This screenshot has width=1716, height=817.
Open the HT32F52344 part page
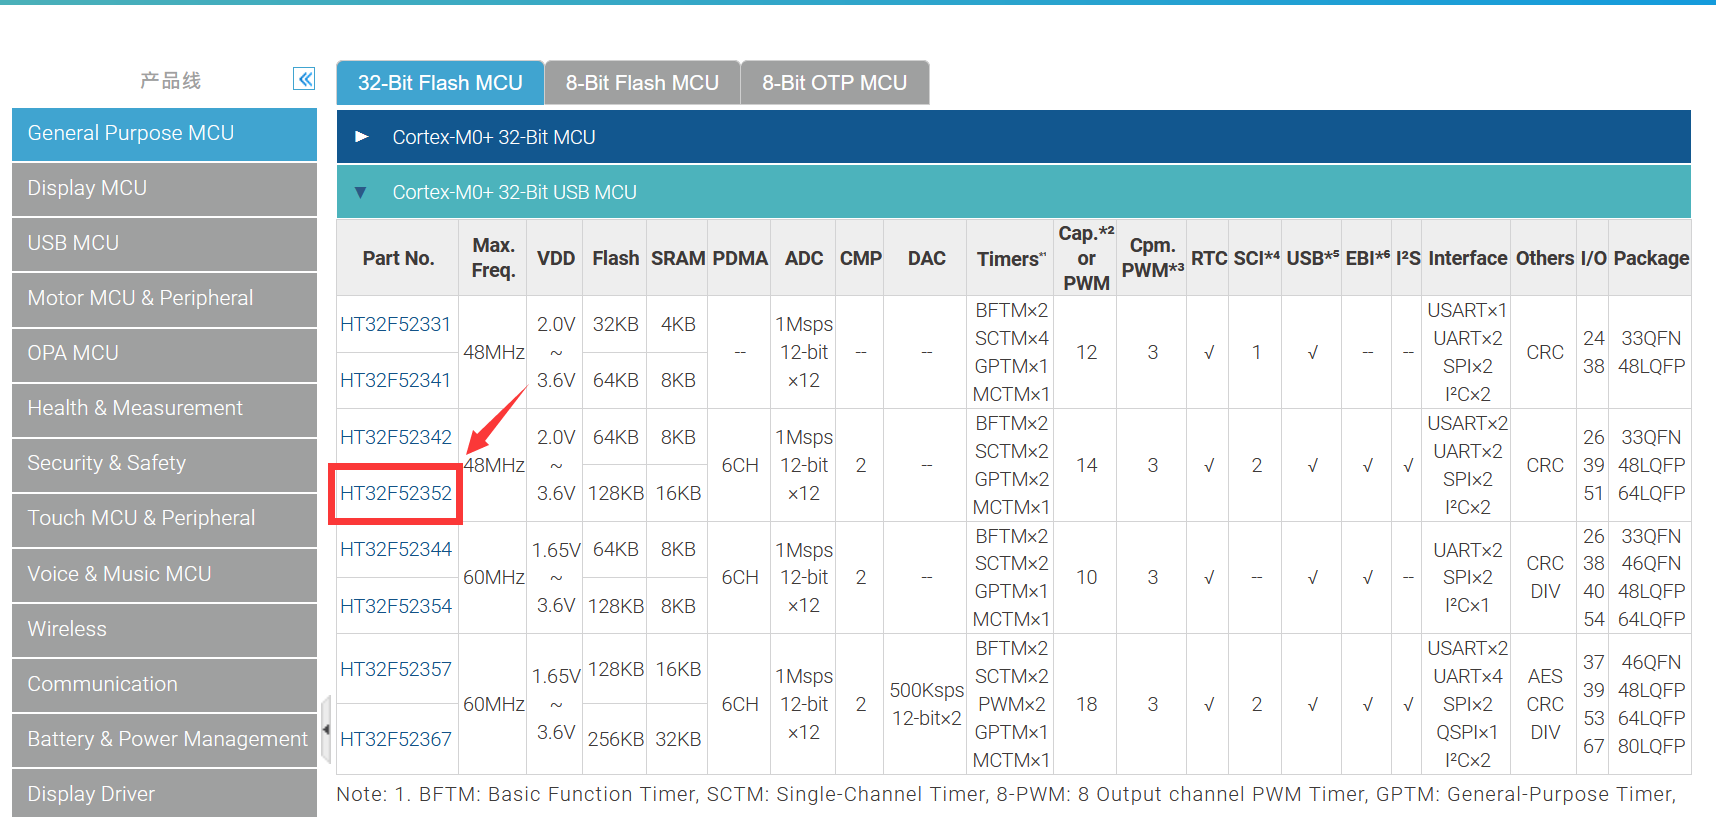coord(396,549)
